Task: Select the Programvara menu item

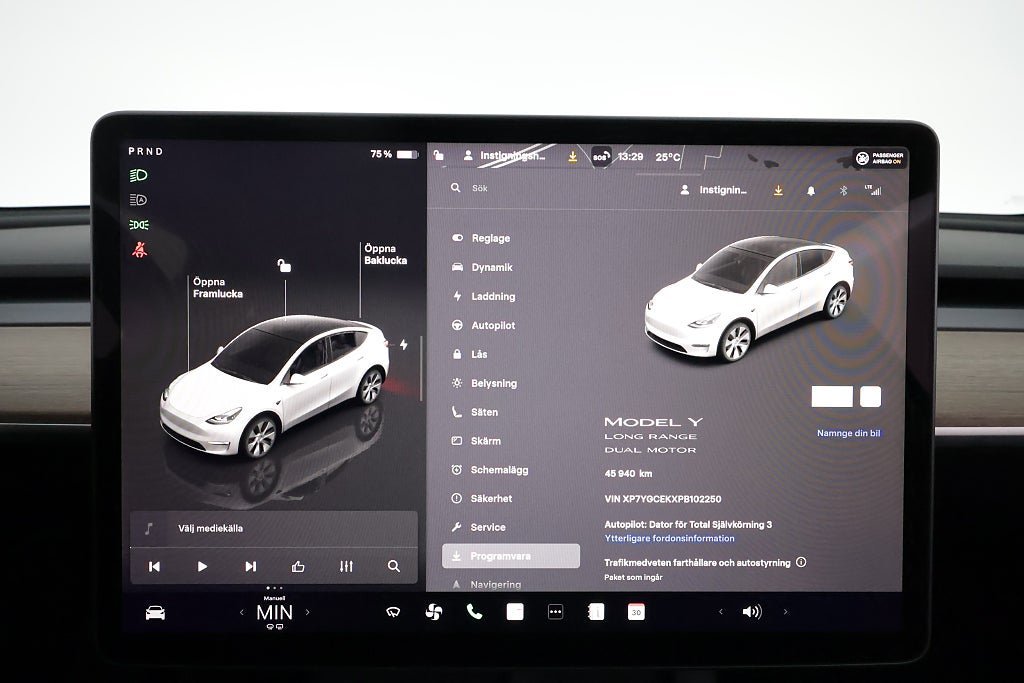Action: pyautogui.click(x=511, y=556)
